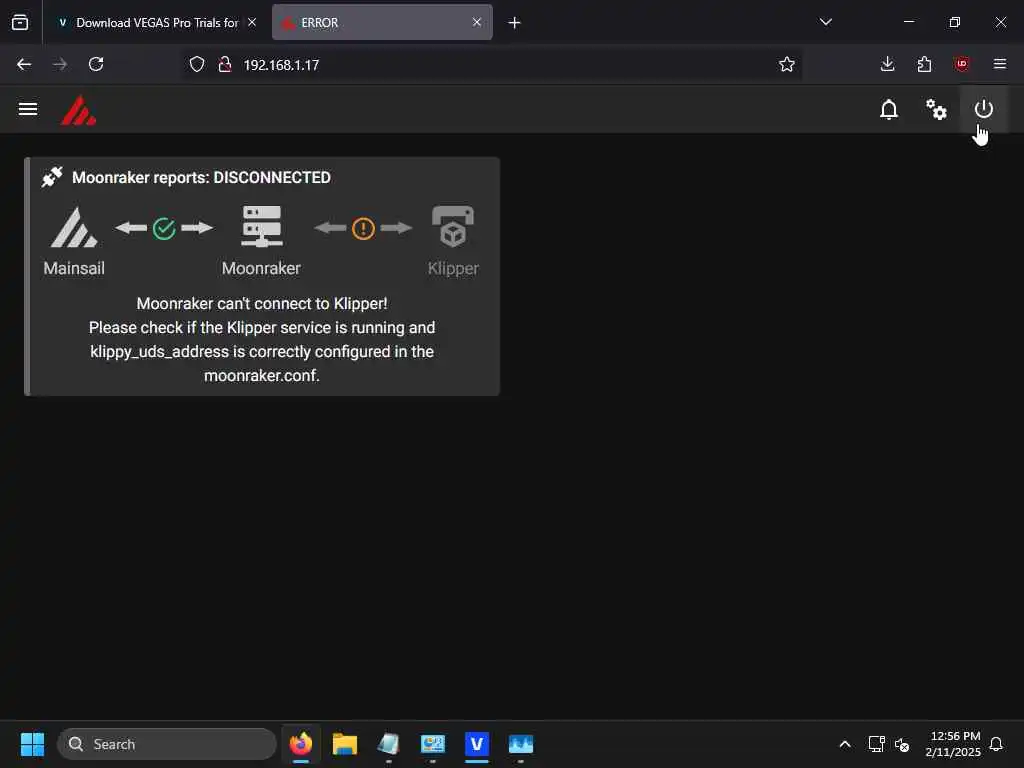
Task: Switch to Download VEGAS Pro Trials tab
Action: pyautogui.click(x=157, y=23)
